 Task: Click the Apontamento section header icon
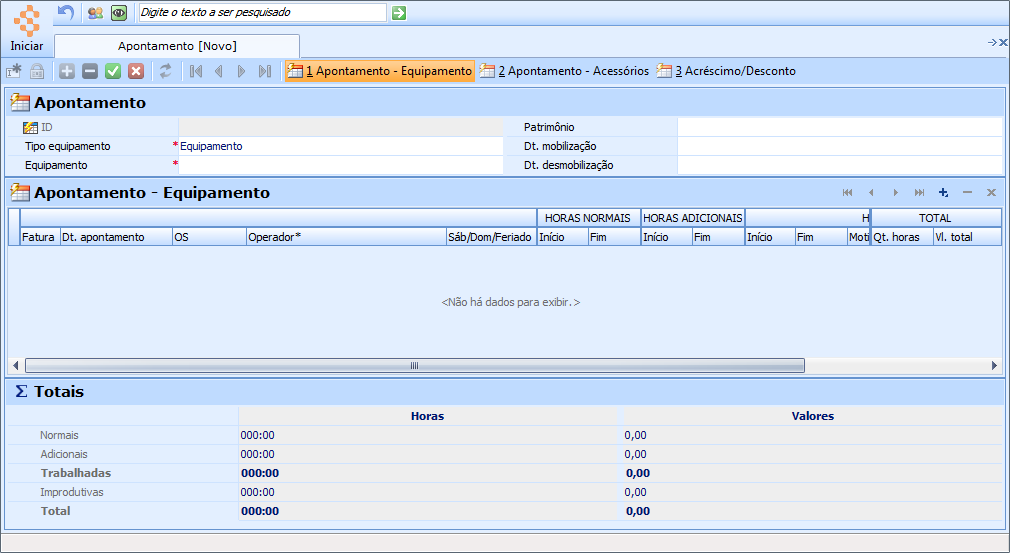point(21,103)
